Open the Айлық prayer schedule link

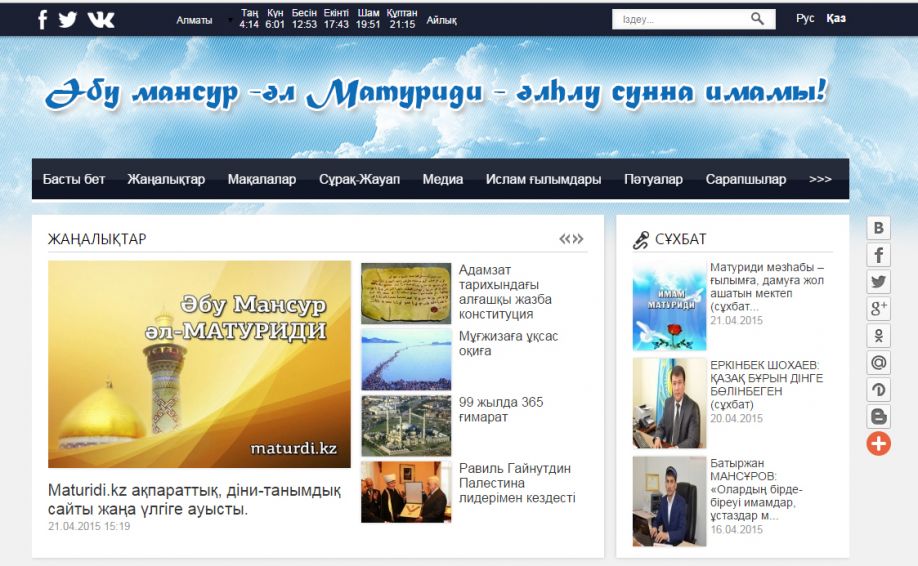click(441, 20)
